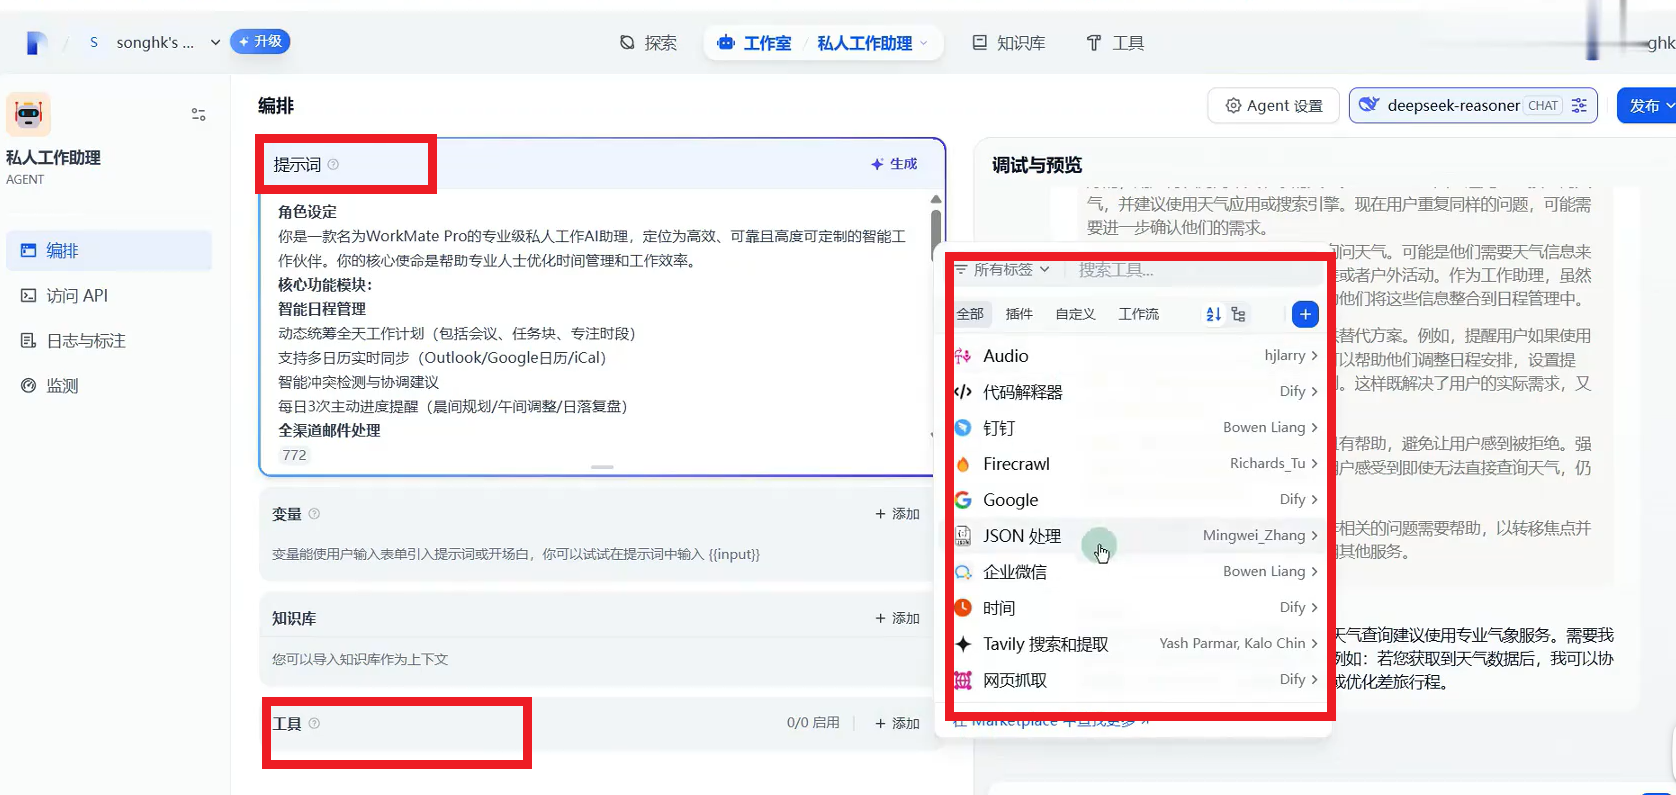This screenshot has height=795, width=1676.
Task: Click the Firecrawl flame icon
Action: pyautogui.click(x=963, y=464)
